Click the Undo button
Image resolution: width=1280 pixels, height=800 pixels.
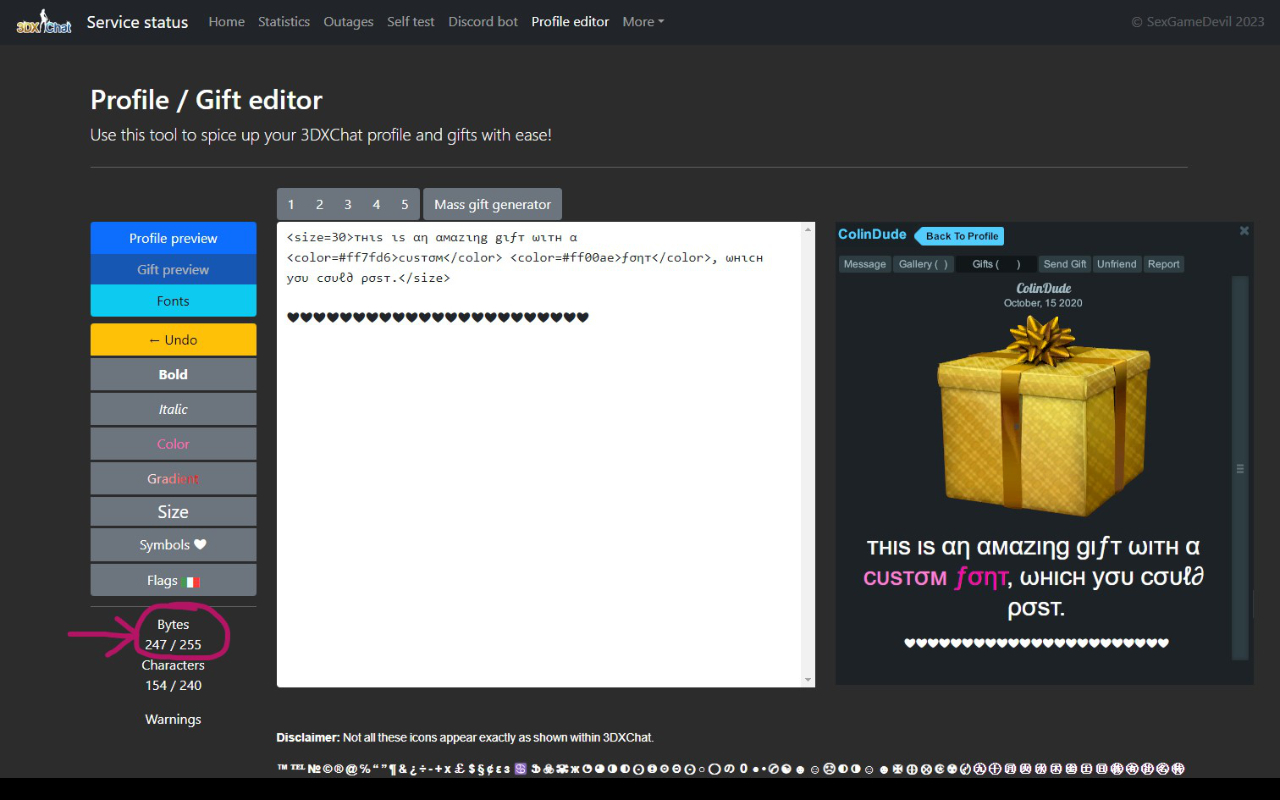[x=173, y=339]
